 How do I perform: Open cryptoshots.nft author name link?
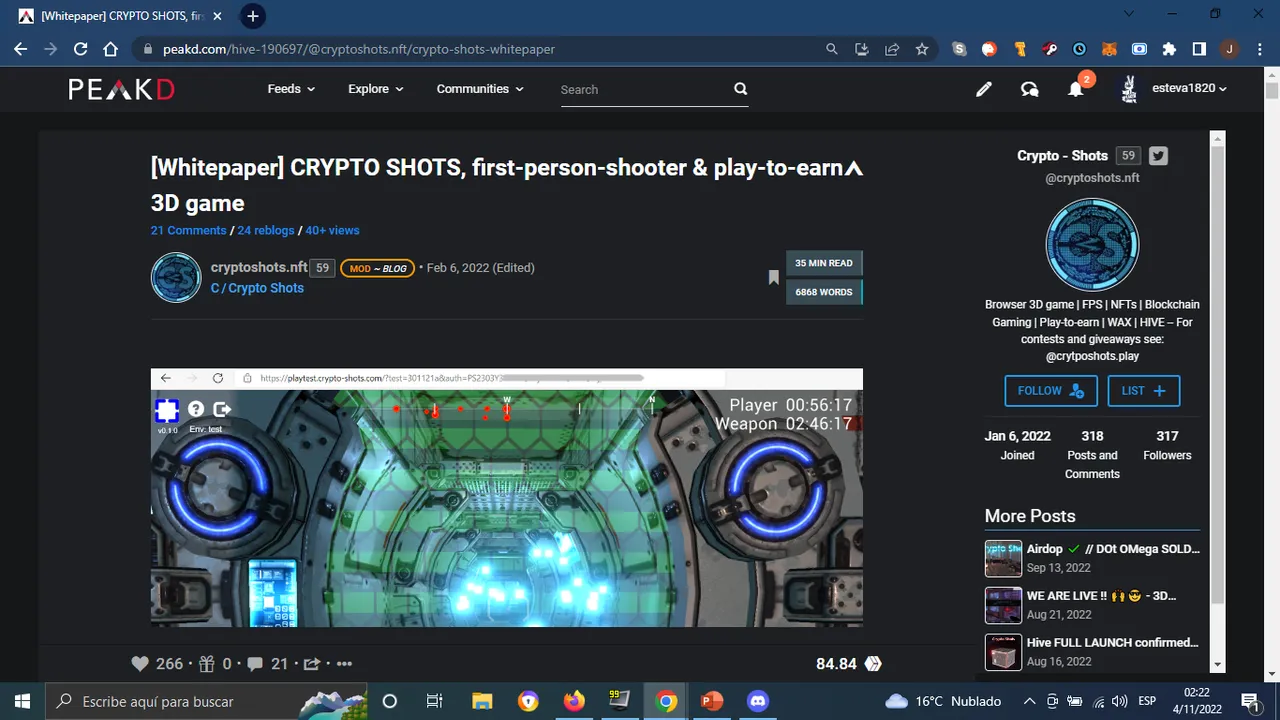(x=259, y=267)
